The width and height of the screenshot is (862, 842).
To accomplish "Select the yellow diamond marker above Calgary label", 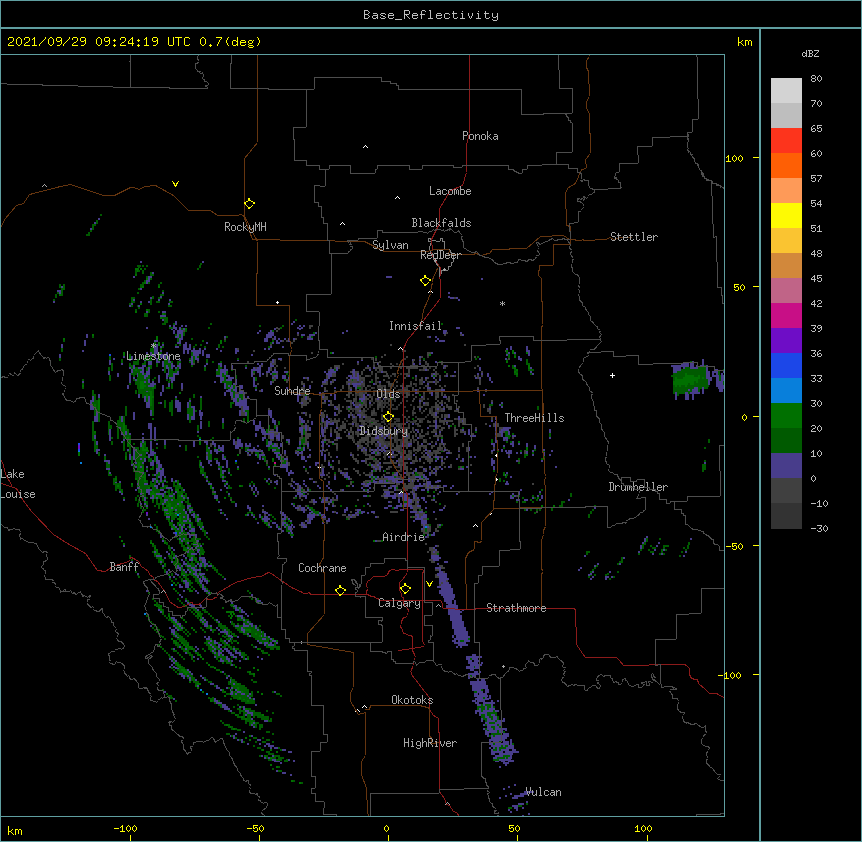I will coord(405,589).
